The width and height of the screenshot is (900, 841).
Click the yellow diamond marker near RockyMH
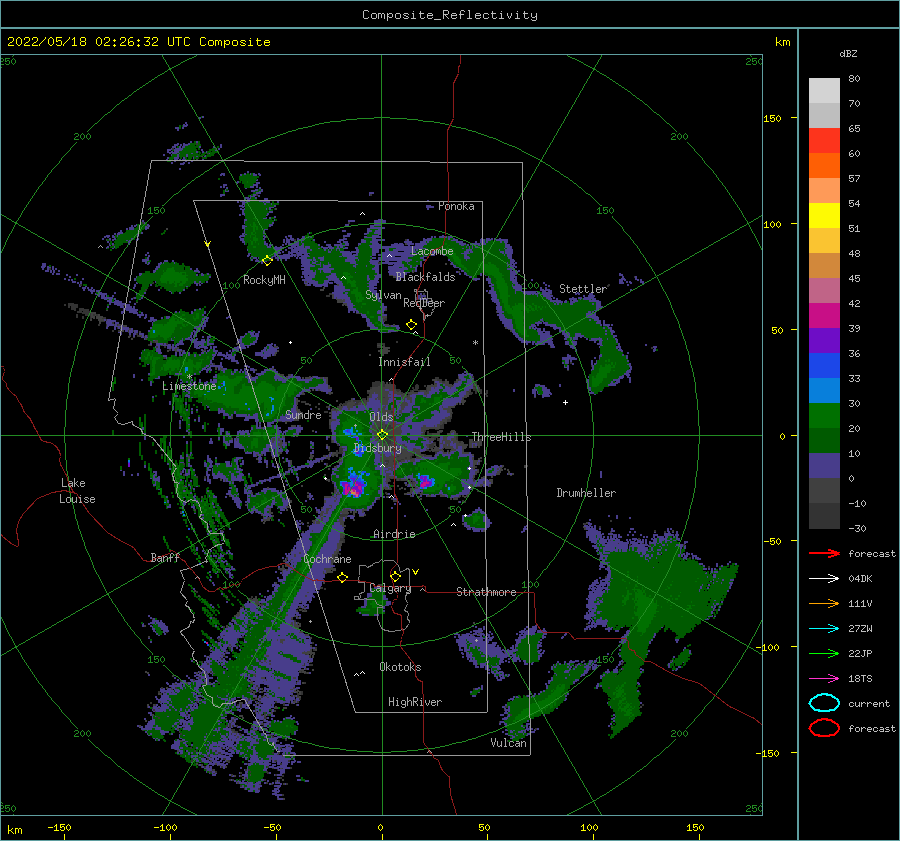point(267,261)
